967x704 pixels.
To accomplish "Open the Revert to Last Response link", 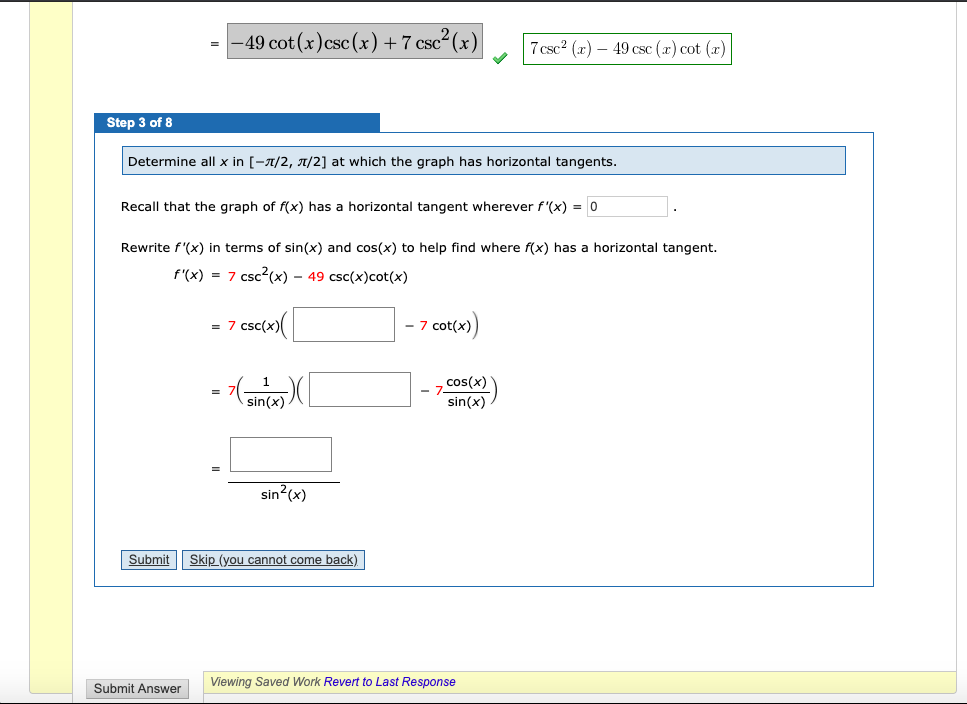I will coord(392,681).
